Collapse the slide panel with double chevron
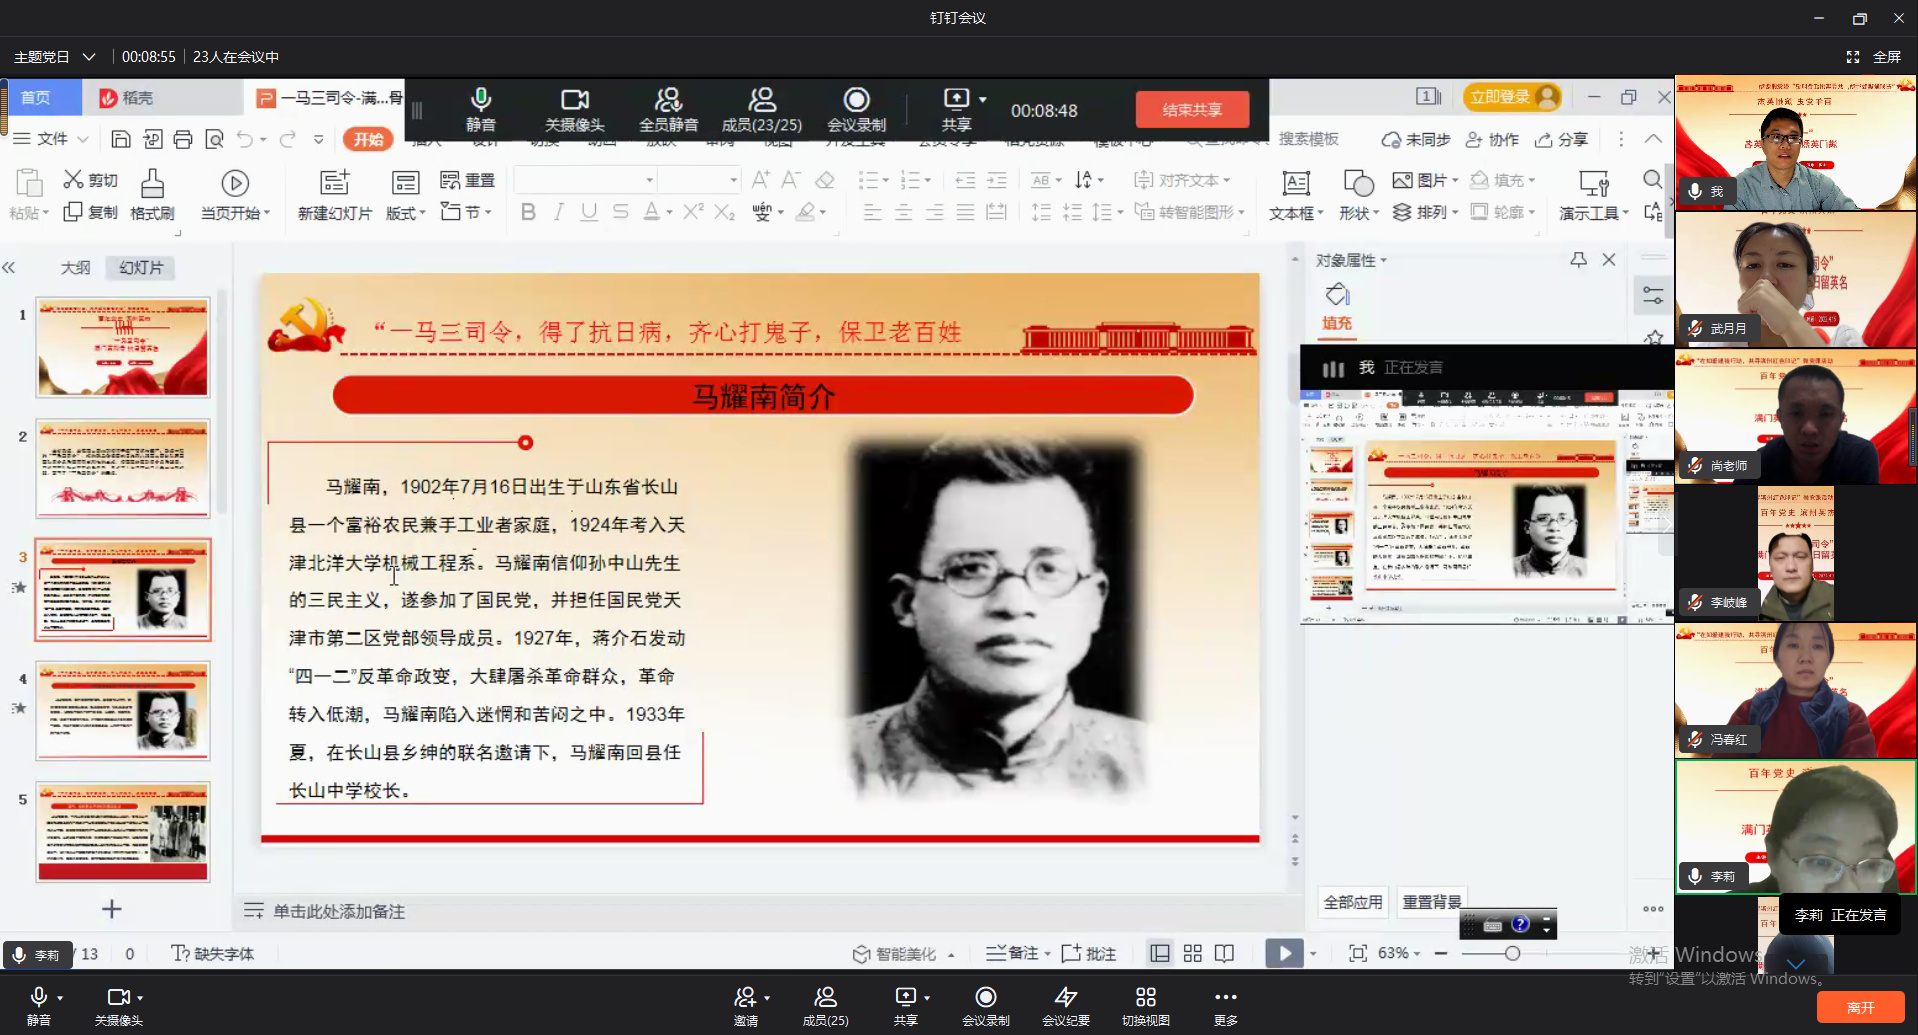Viewport: 1918px width, 1035px height. (9, 267)
